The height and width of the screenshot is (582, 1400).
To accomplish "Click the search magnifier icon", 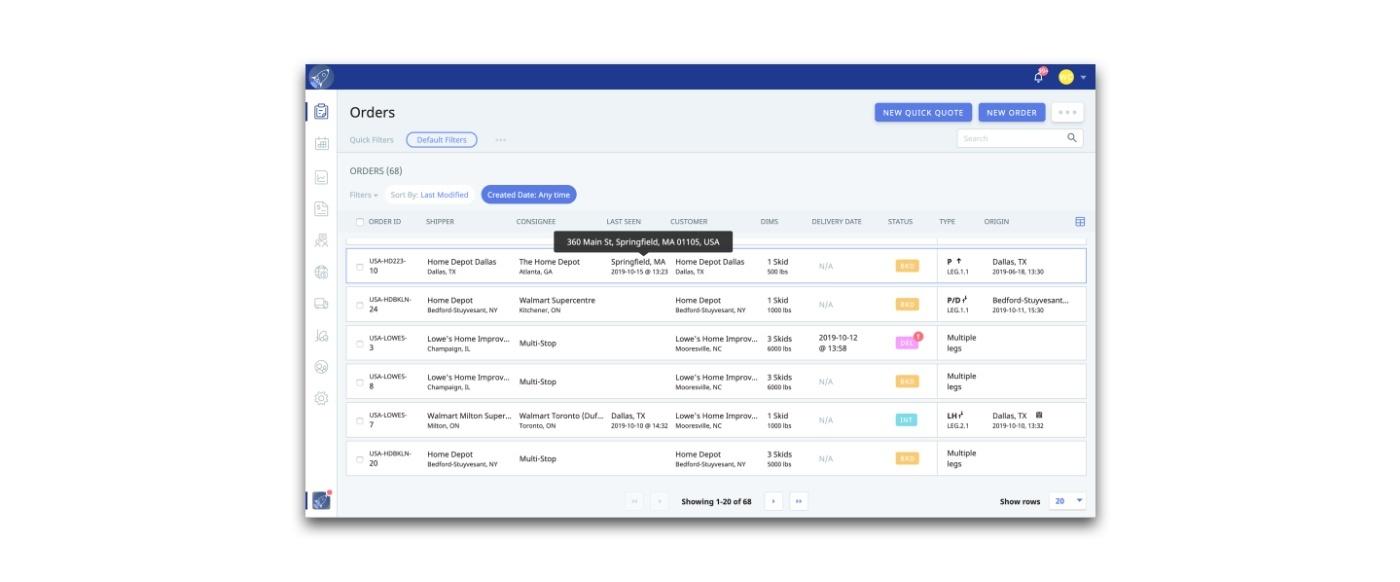I will [x=1072, y=138].
